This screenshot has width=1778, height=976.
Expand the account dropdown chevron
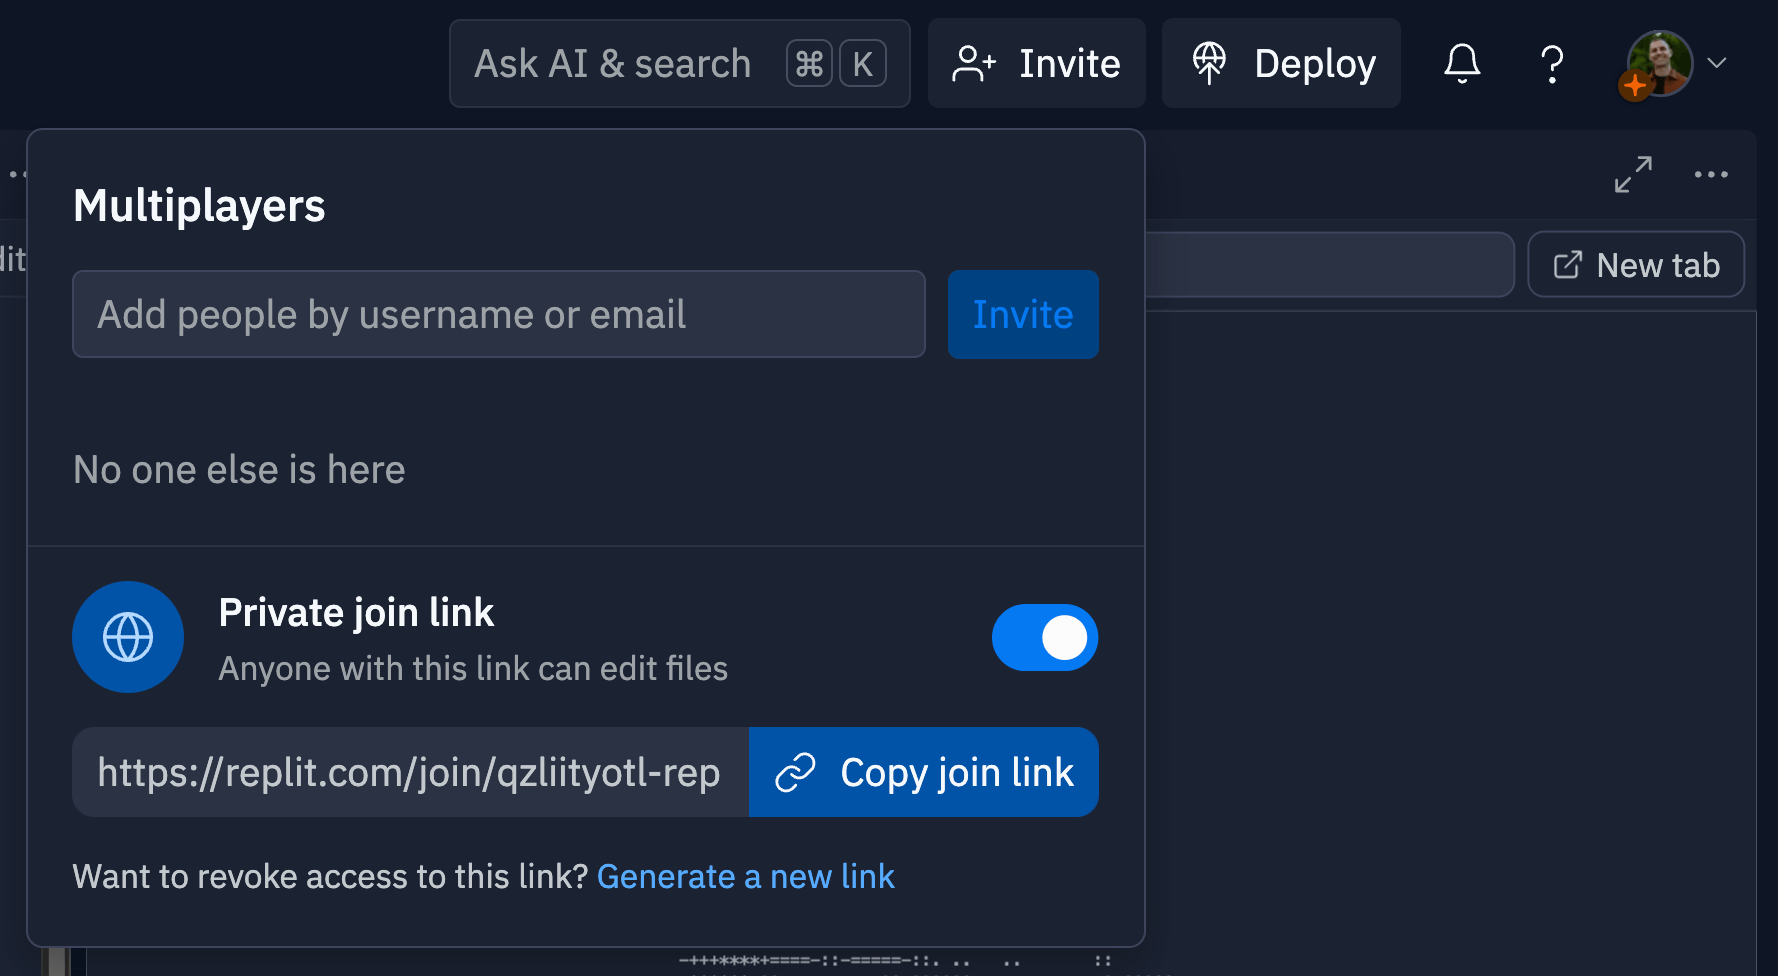point(1717,63)
